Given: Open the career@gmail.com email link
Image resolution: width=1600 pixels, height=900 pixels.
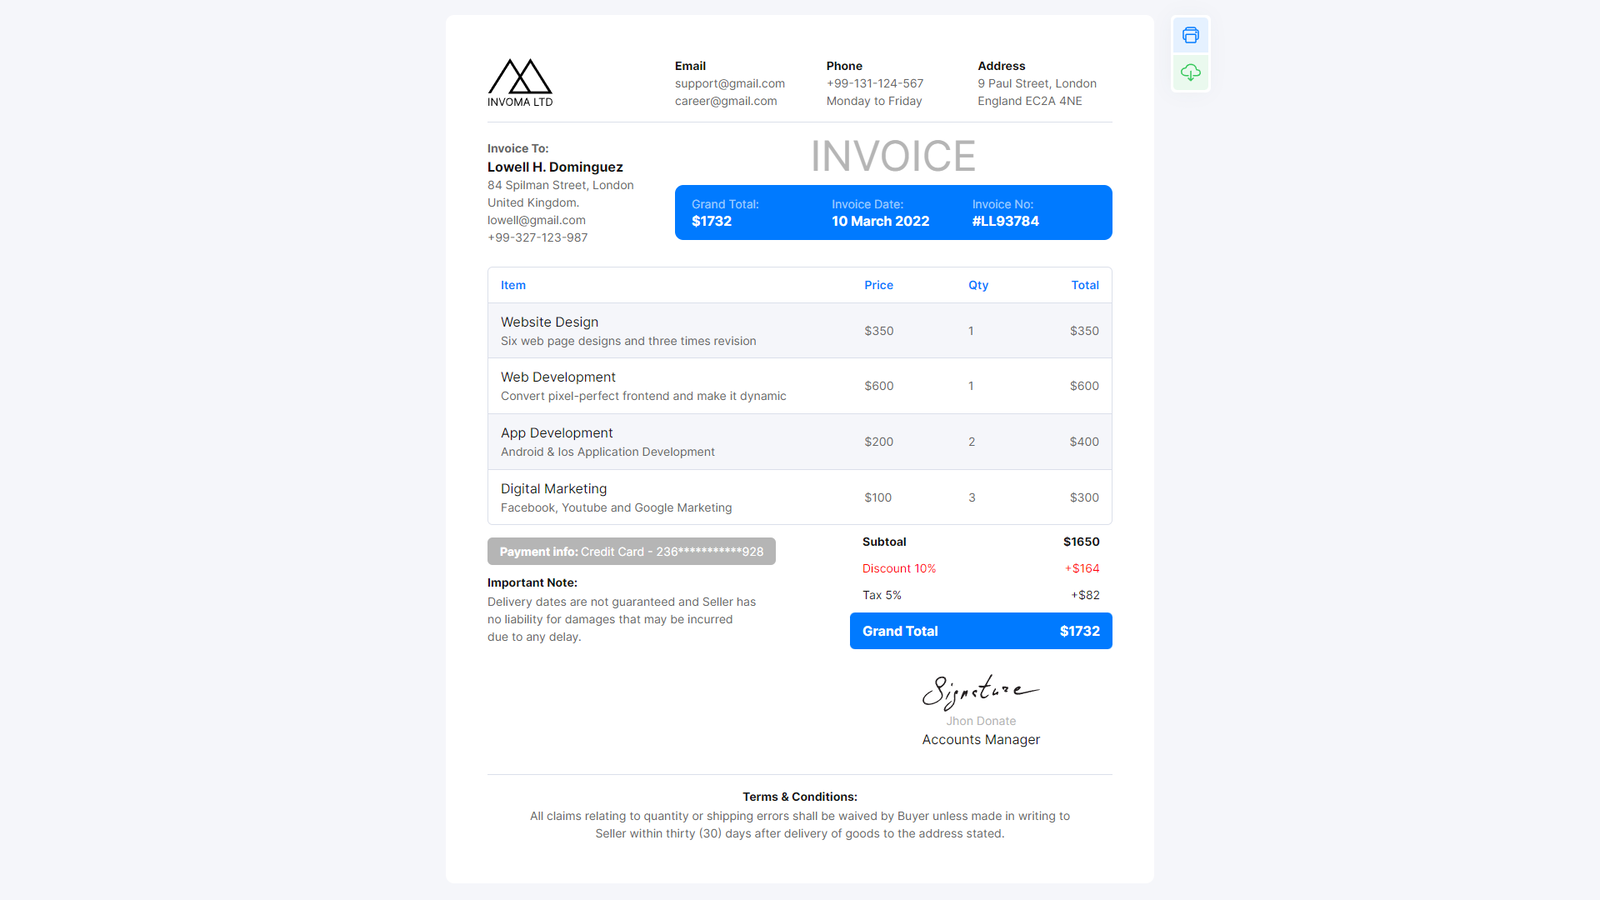Looking at the screenshot, I should (724, 100).
